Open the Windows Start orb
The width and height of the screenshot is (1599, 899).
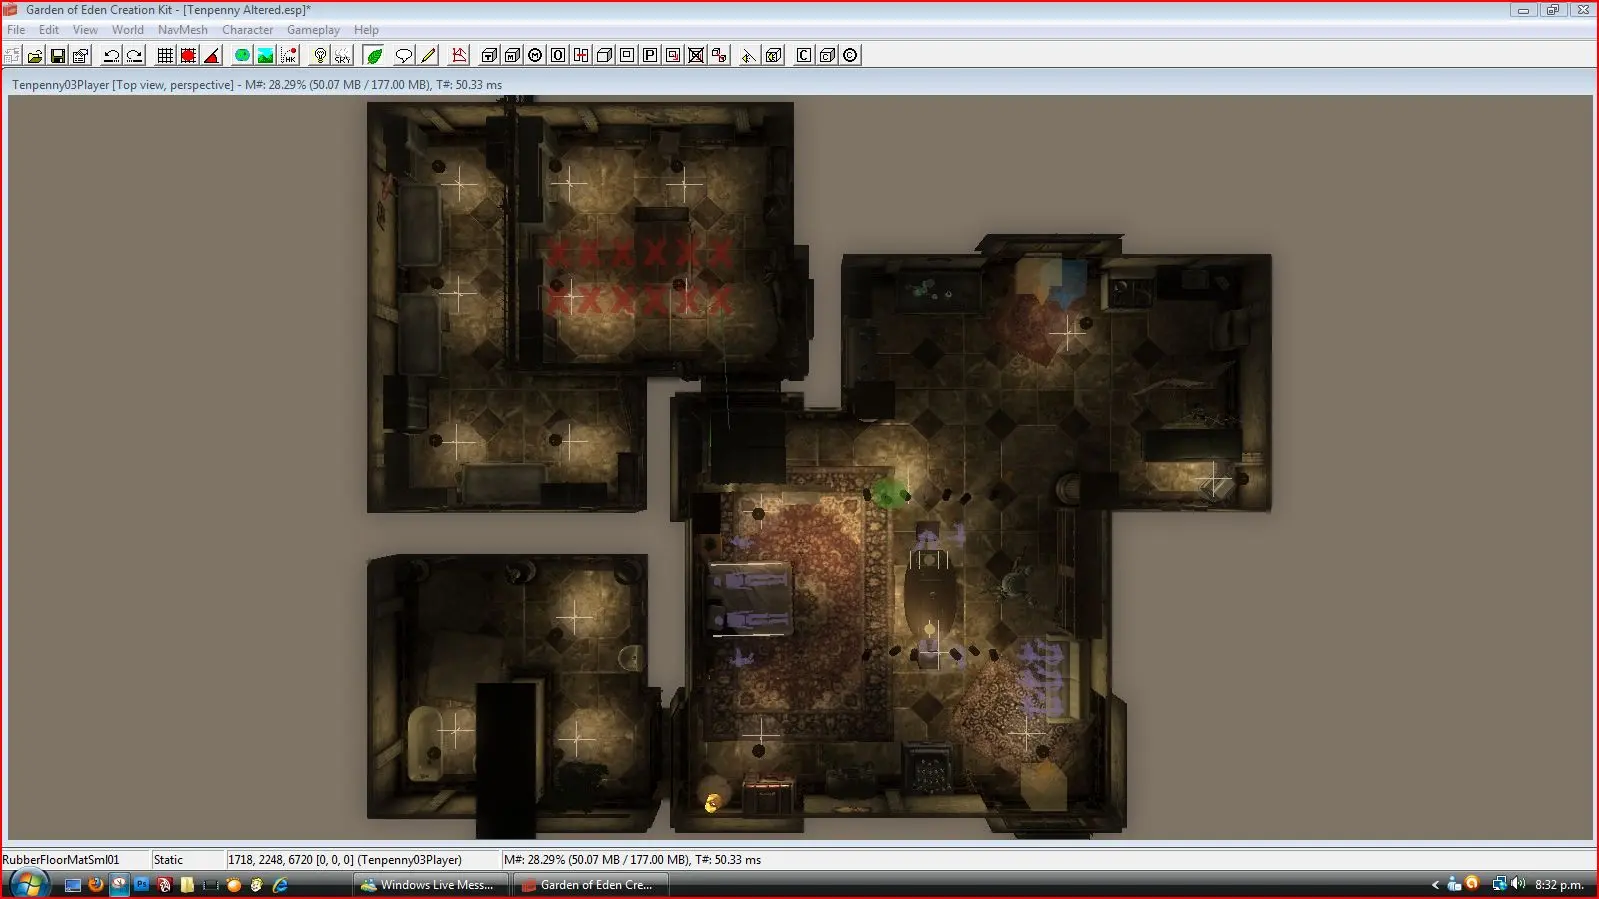click(x=28, y=885)
